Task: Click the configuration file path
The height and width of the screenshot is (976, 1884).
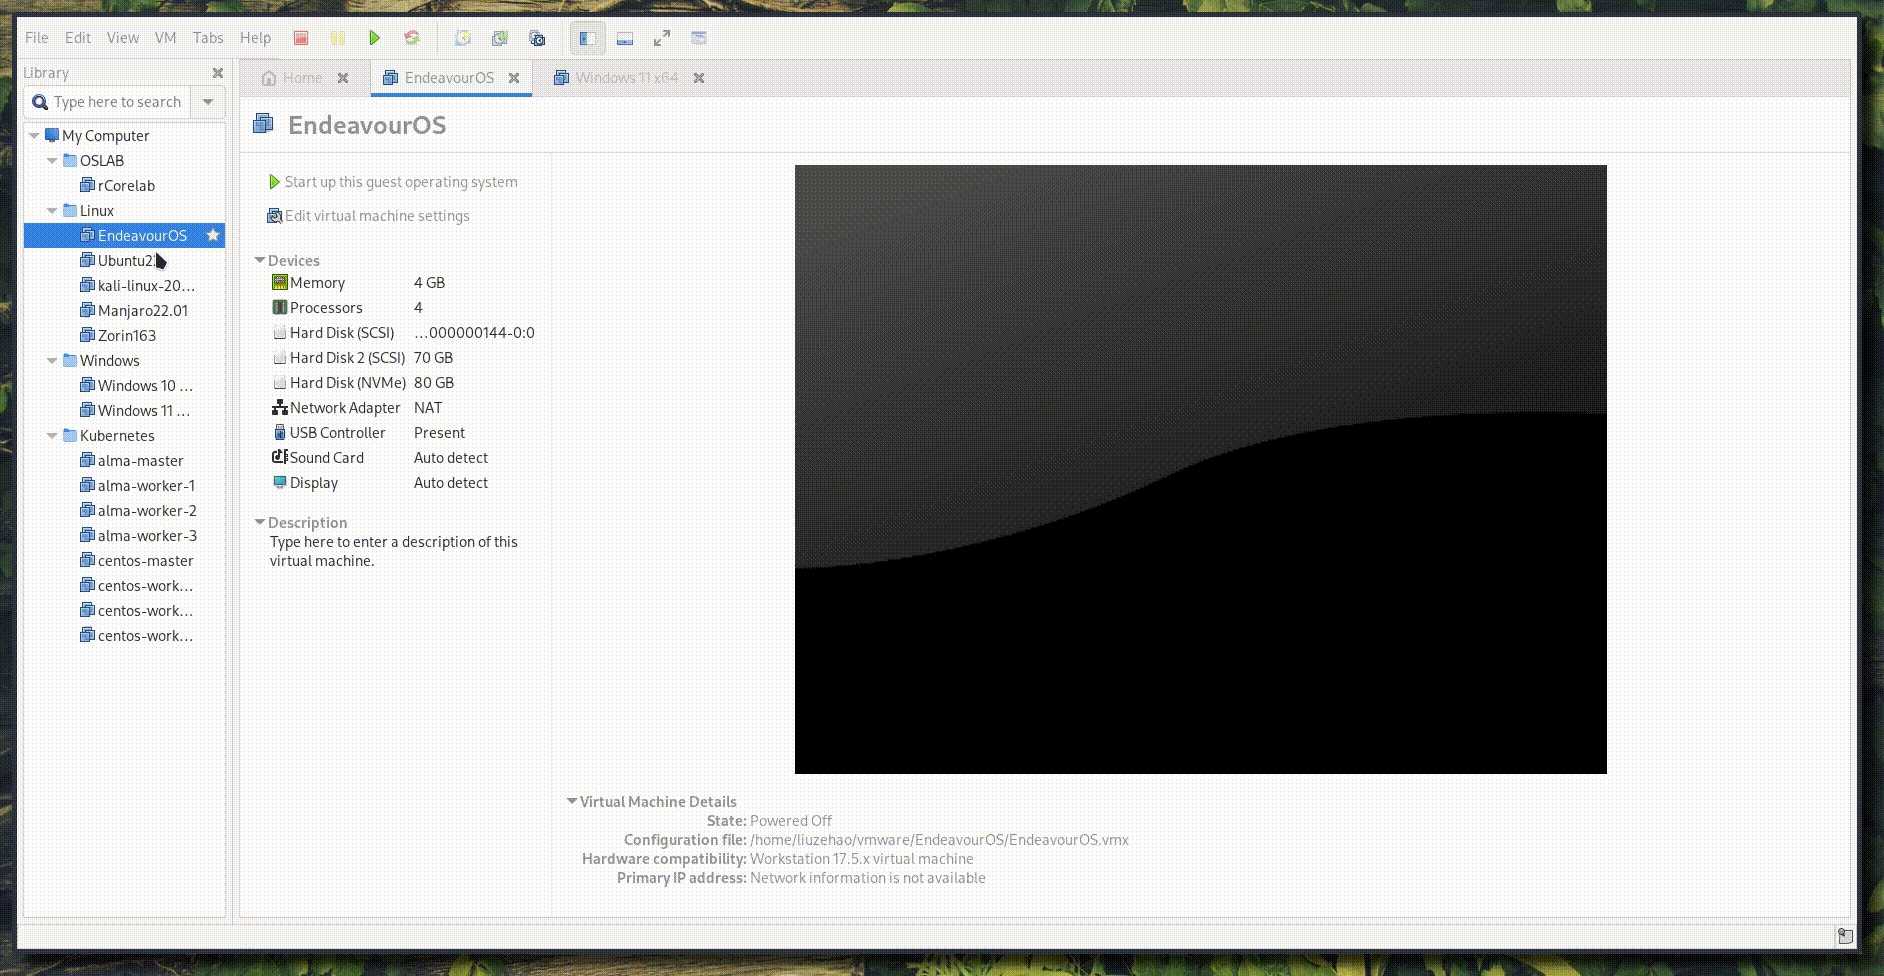Action: 939,840
